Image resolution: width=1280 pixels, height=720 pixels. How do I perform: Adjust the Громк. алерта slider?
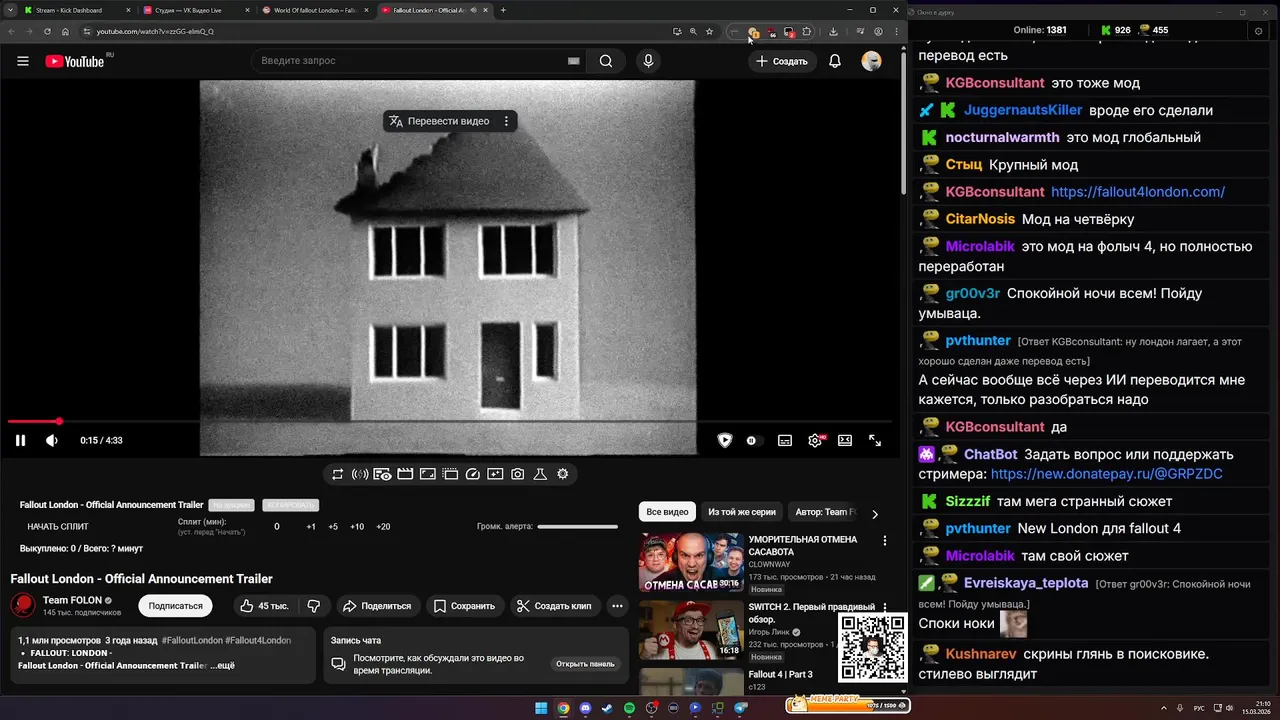[x=577, y=526]
